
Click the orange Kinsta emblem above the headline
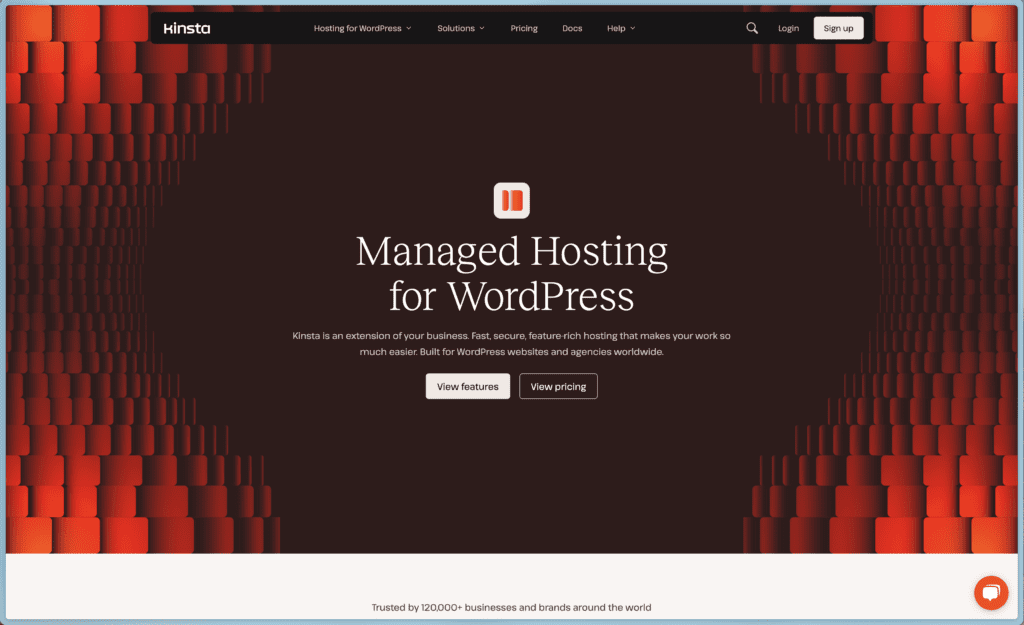pos(512,200)
